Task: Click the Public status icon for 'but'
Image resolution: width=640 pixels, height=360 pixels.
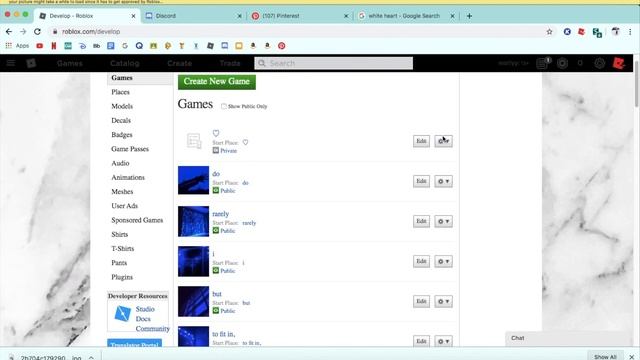Action: click(216, 310)
